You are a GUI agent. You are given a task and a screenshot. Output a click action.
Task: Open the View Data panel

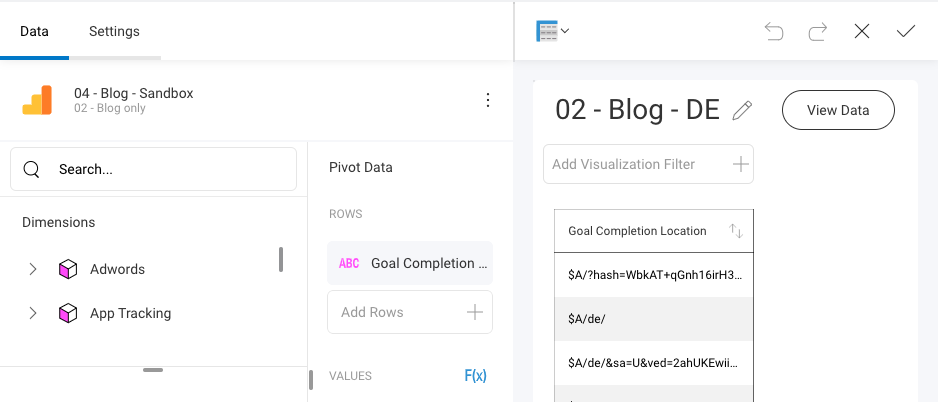[x=838, y=110]
